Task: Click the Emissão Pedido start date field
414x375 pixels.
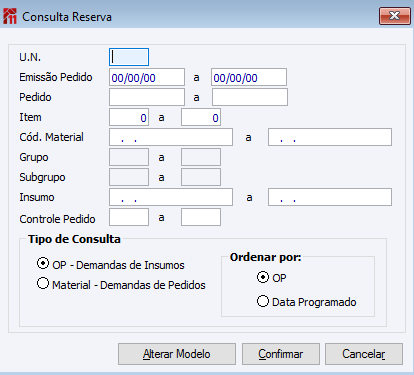Action: pos(147,77)
